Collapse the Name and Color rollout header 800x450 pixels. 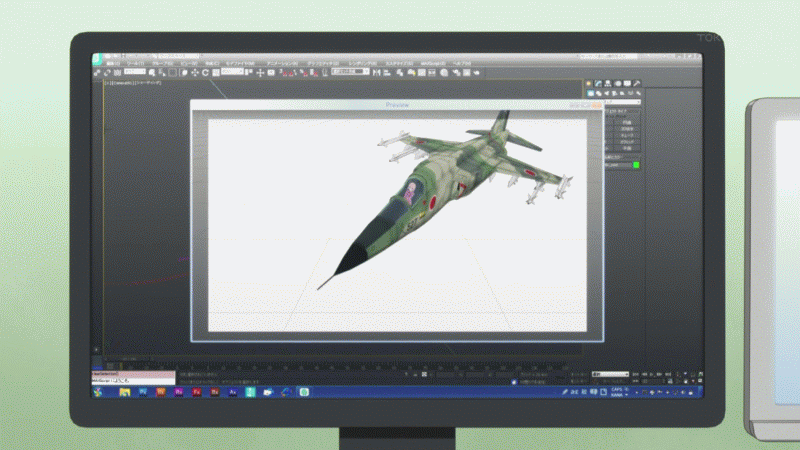pyautogui.click(x=622, y=157)
